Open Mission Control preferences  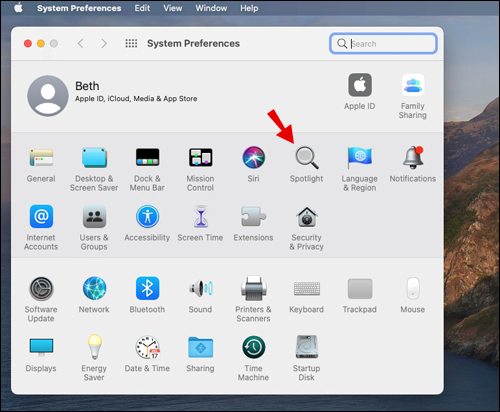(200, 157)
